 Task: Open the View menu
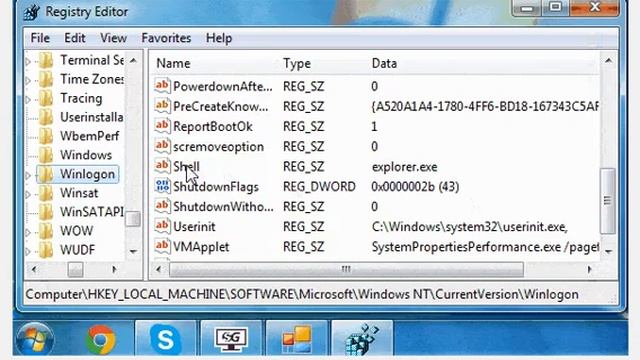pos(113,38)
